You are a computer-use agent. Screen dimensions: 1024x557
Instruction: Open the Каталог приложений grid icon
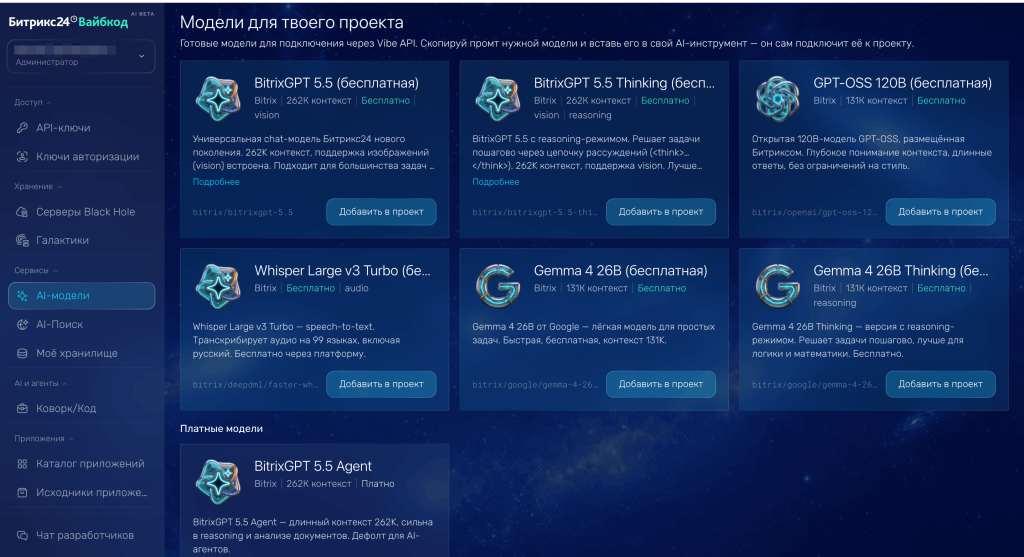pos(22,464)
